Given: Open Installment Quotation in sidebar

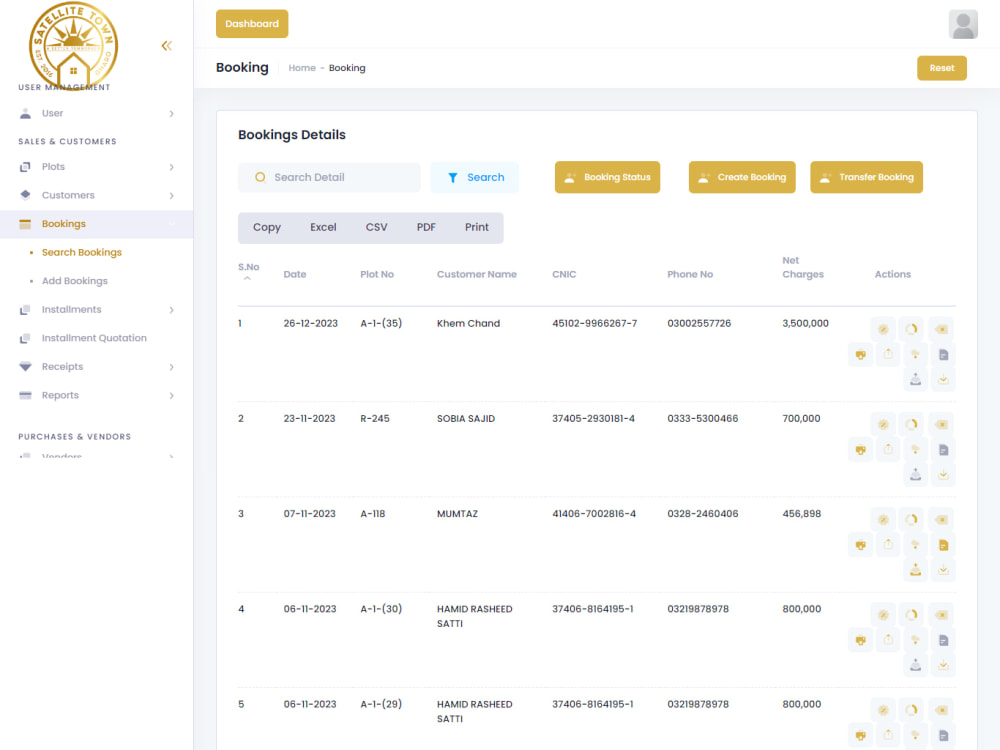Looking at the screenshot, I should tap(94, 338).
